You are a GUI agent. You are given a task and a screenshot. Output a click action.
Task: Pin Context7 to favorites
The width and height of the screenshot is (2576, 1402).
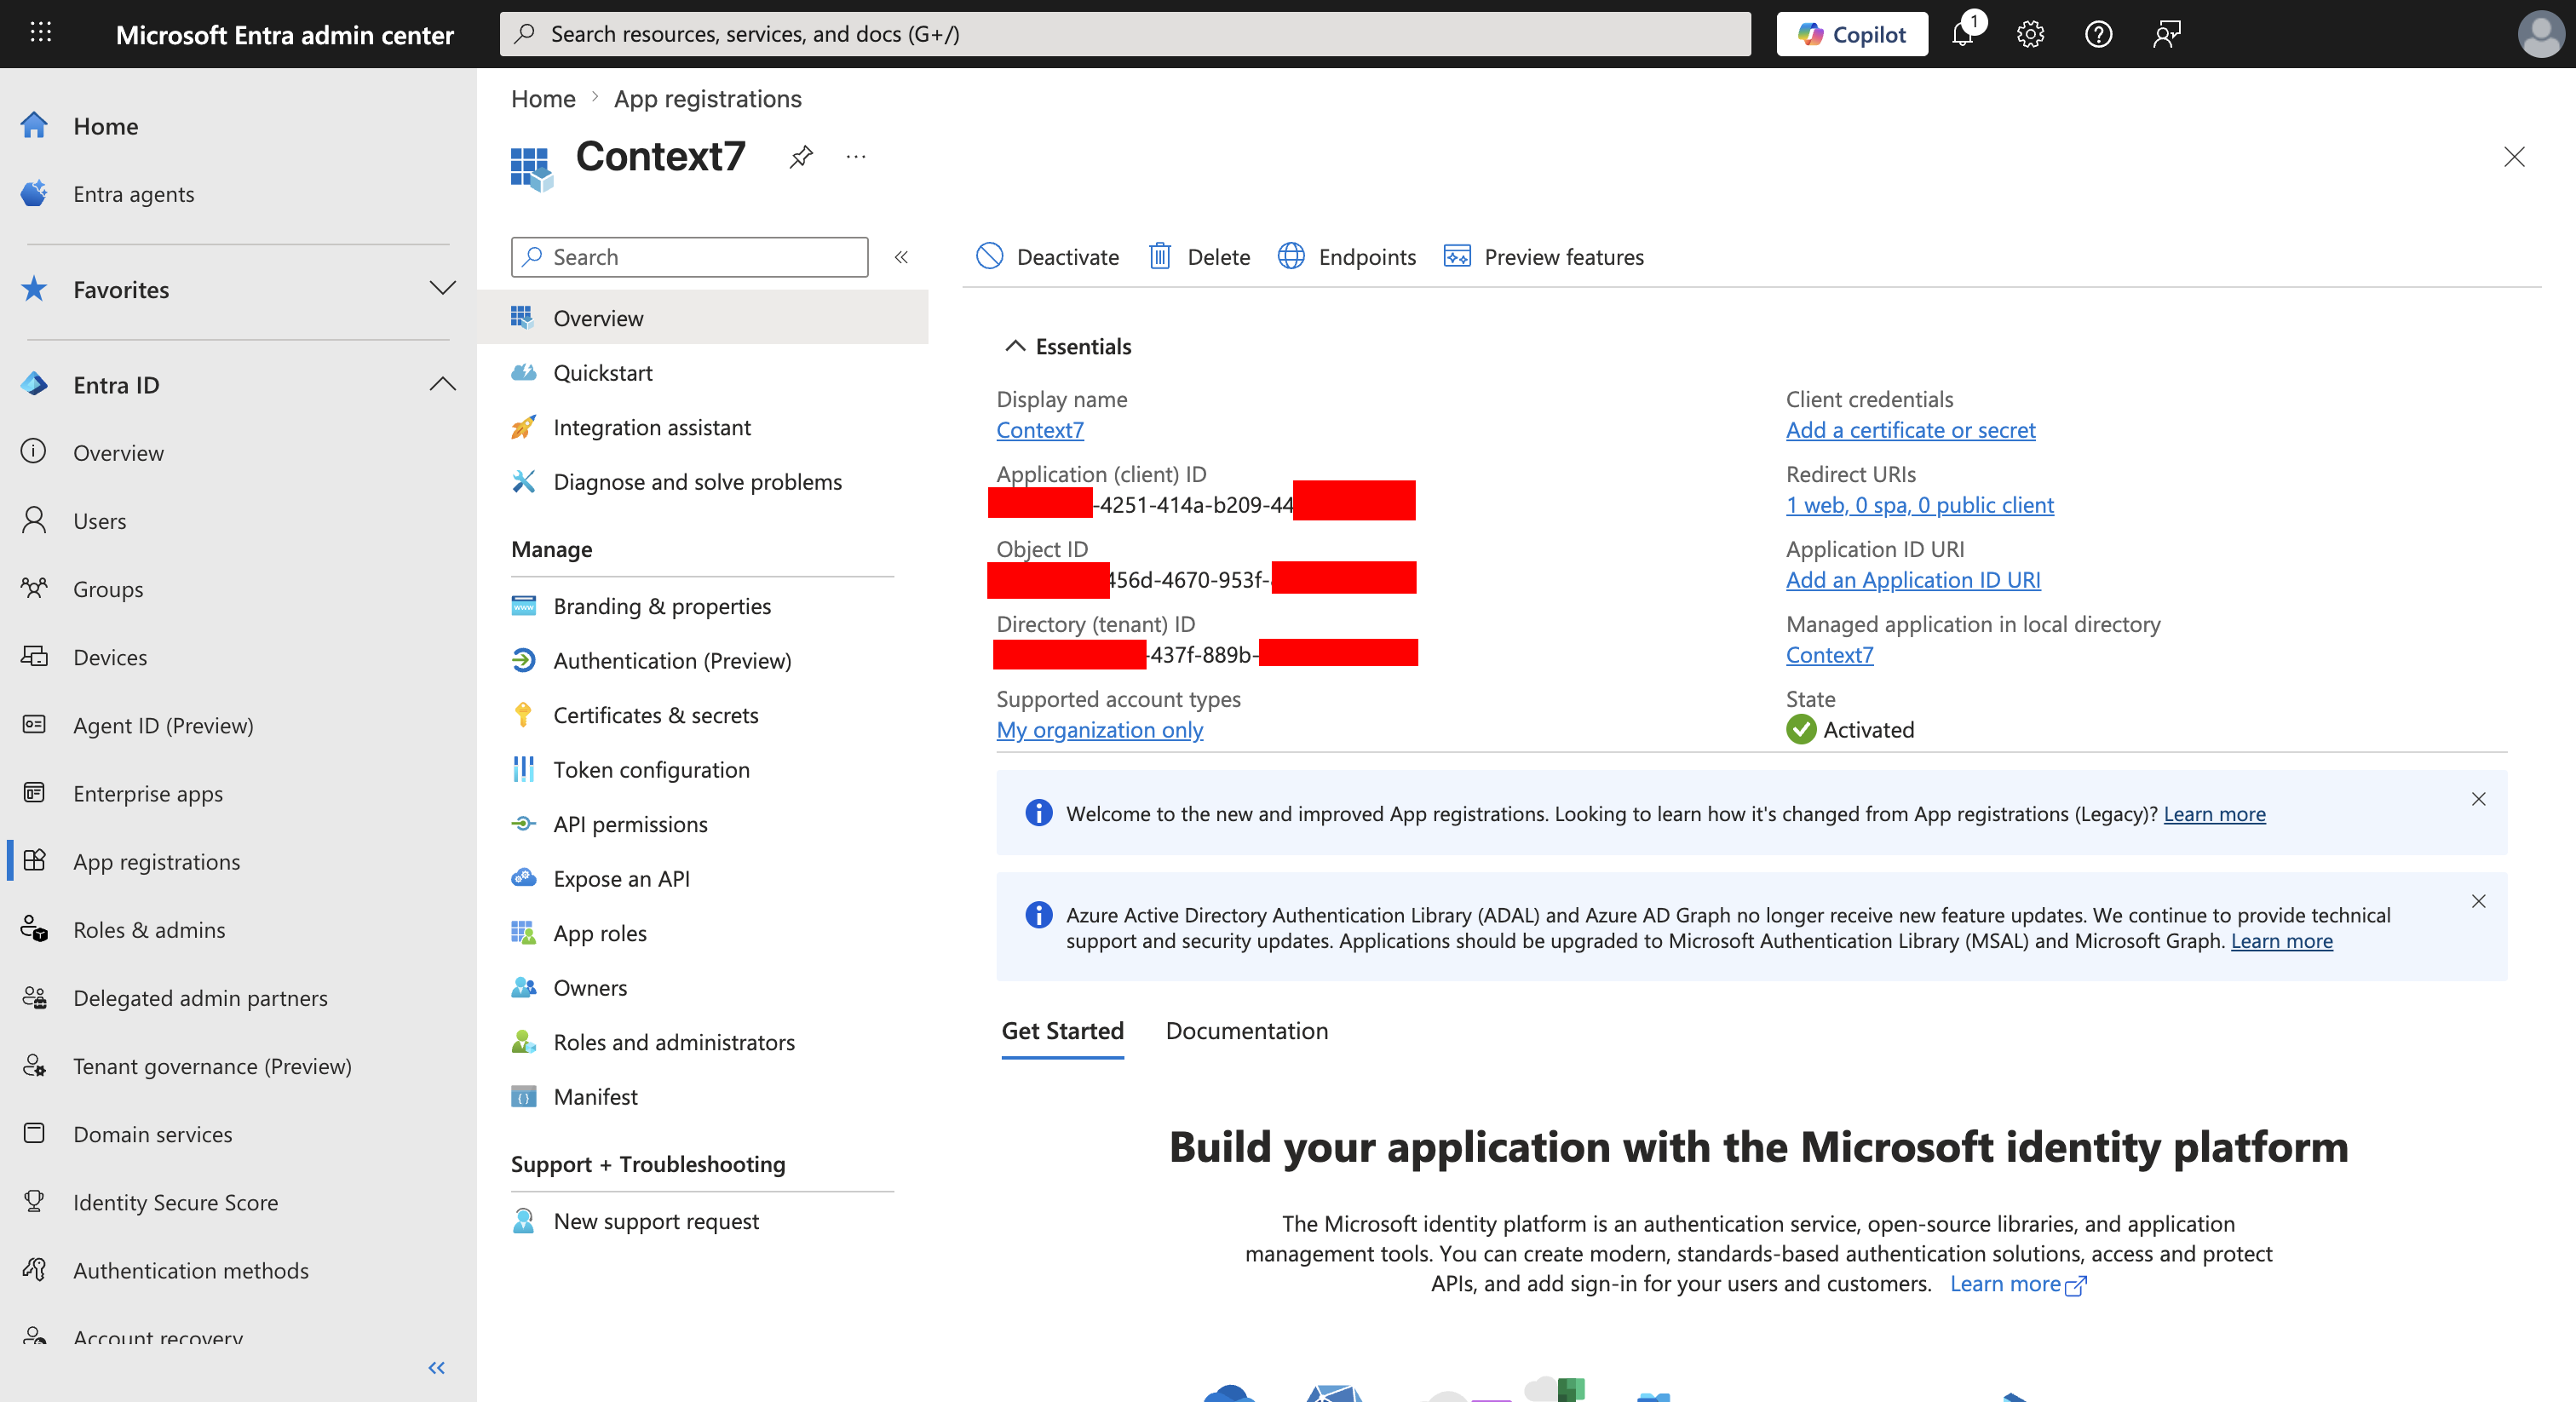[x=801, y=157]
